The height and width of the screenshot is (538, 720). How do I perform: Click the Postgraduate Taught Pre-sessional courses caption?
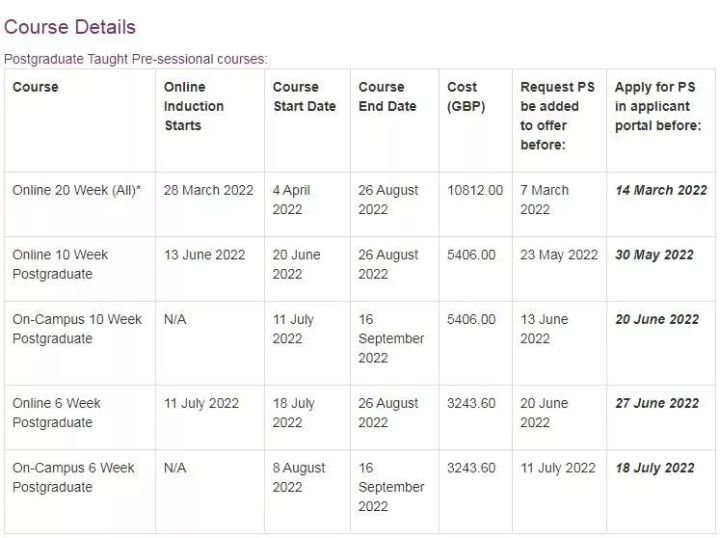tap(136, 59)
